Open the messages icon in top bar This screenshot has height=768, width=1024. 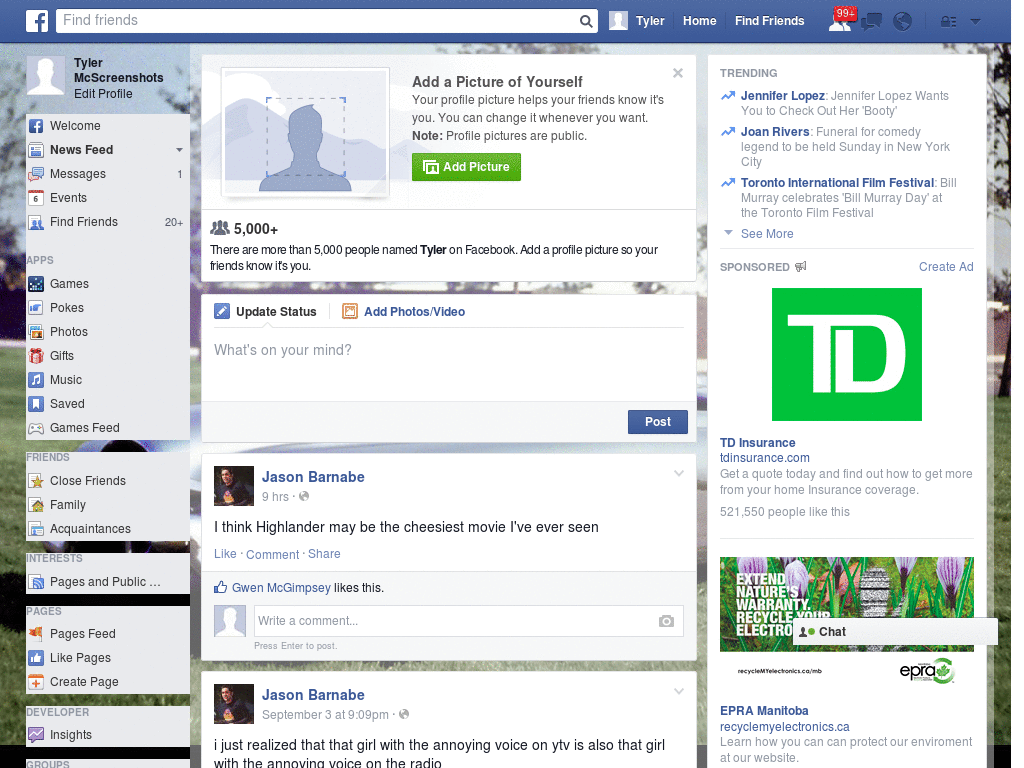tap(871, 22)
